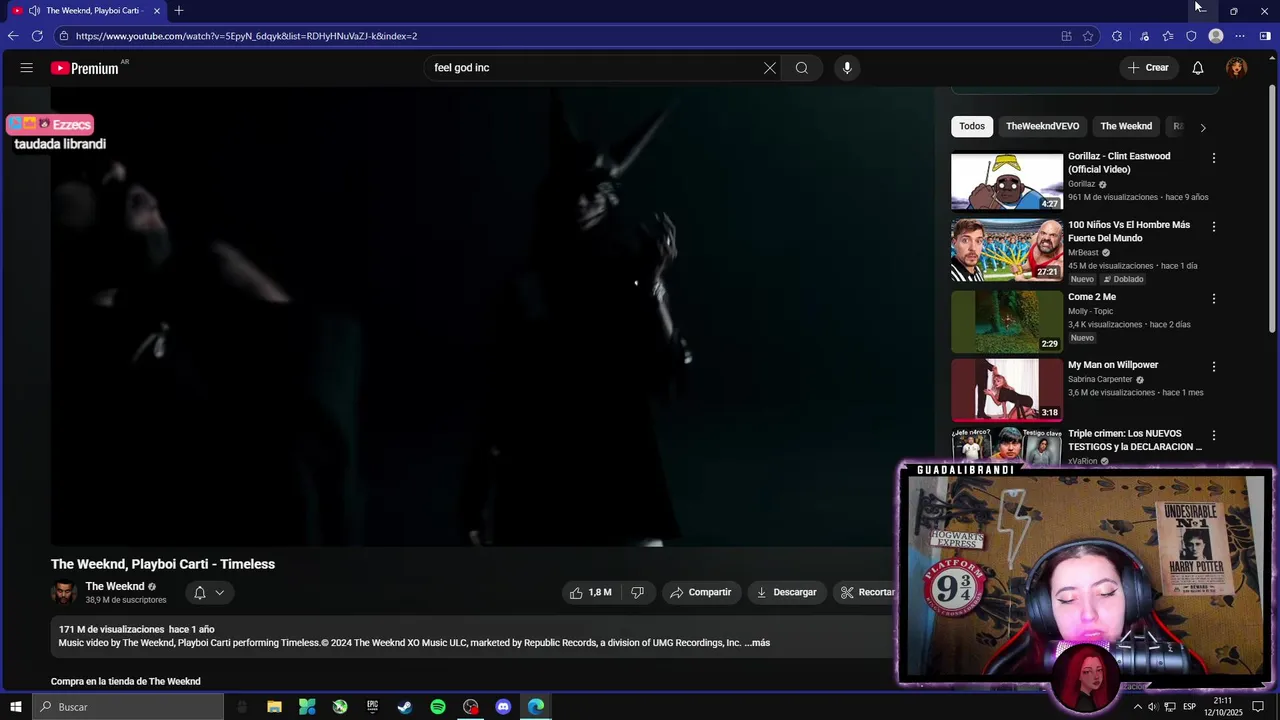Open 100 Niños Vs El Hombre thumbnail

tap(1007, 250)
